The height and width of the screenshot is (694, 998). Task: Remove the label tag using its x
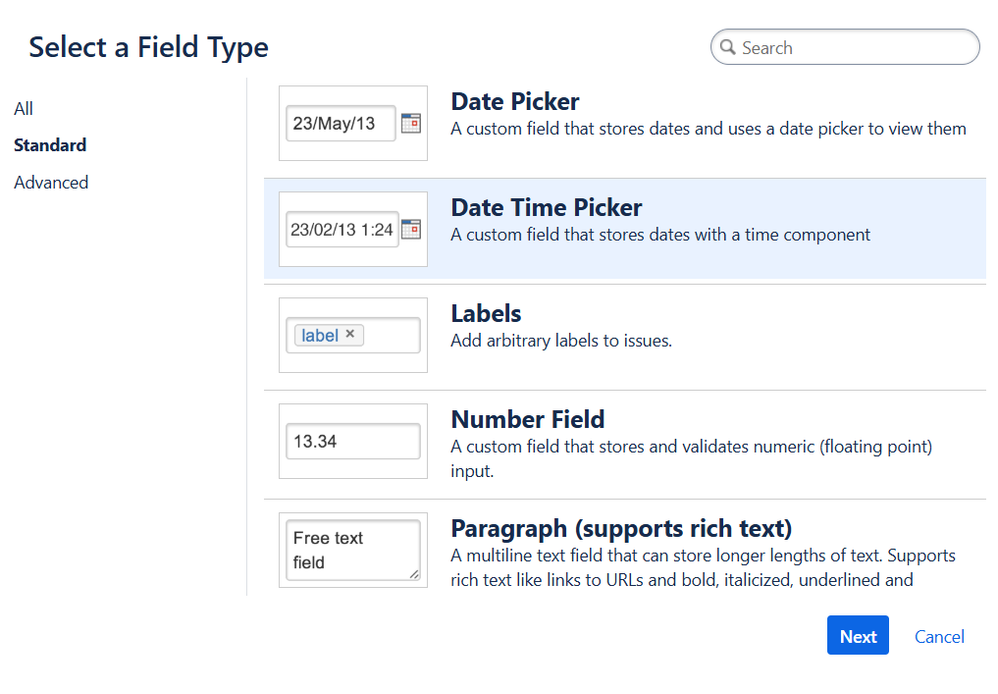click(x=348, y=335)
